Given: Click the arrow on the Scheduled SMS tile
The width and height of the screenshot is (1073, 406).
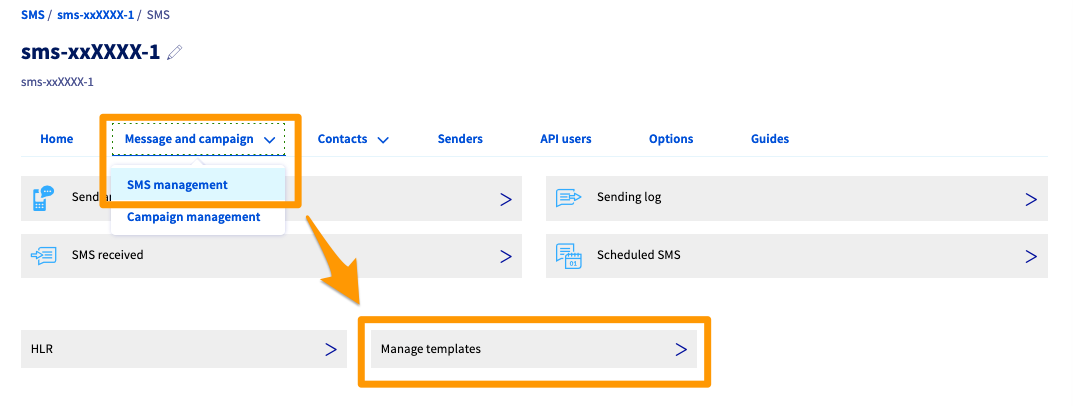Looking at the screenshot, I should click(1030, 256).
